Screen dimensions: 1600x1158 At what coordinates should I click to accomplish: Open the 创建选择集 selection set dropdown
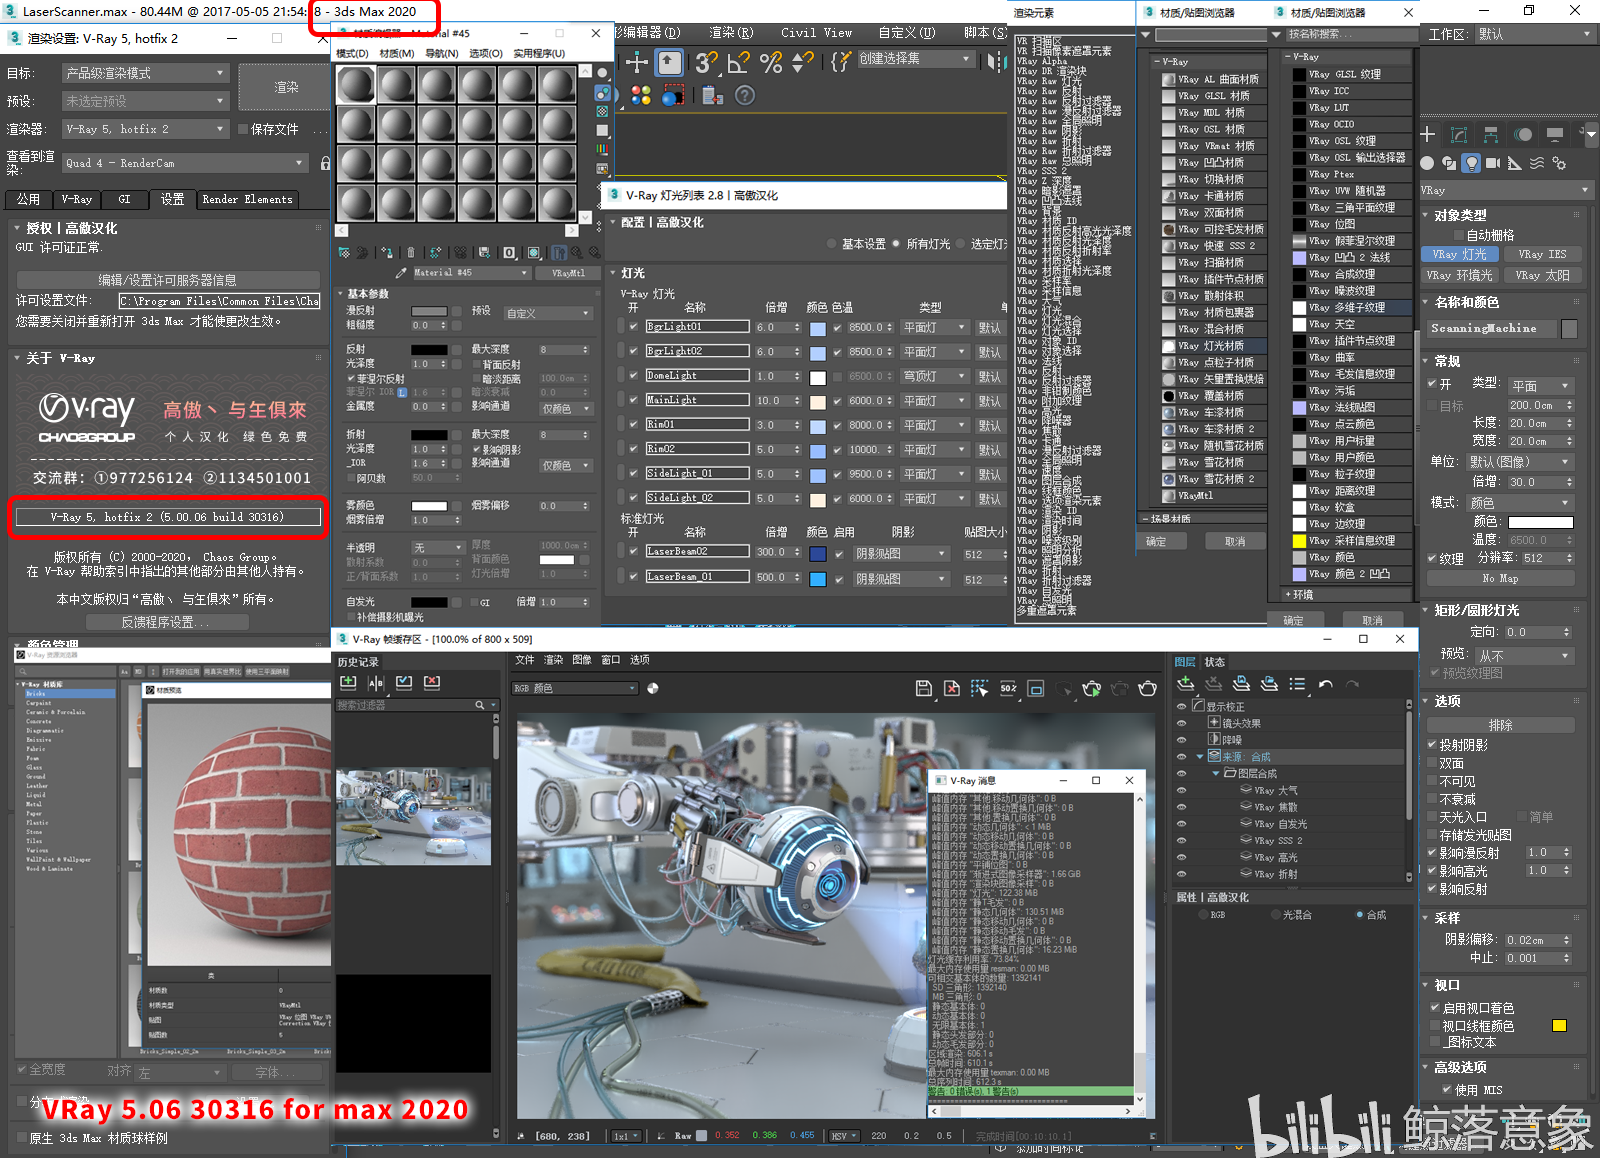click(915, 59)
